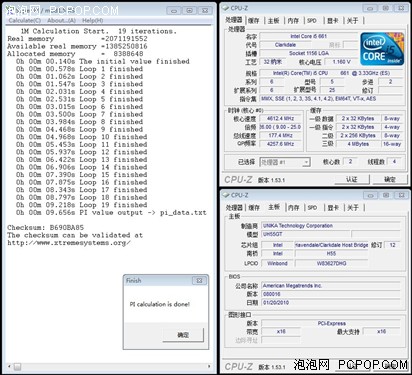Open the Calculate(C) menu
The width and height of the screenshot is (412, 375).
(x=25, y=21)
